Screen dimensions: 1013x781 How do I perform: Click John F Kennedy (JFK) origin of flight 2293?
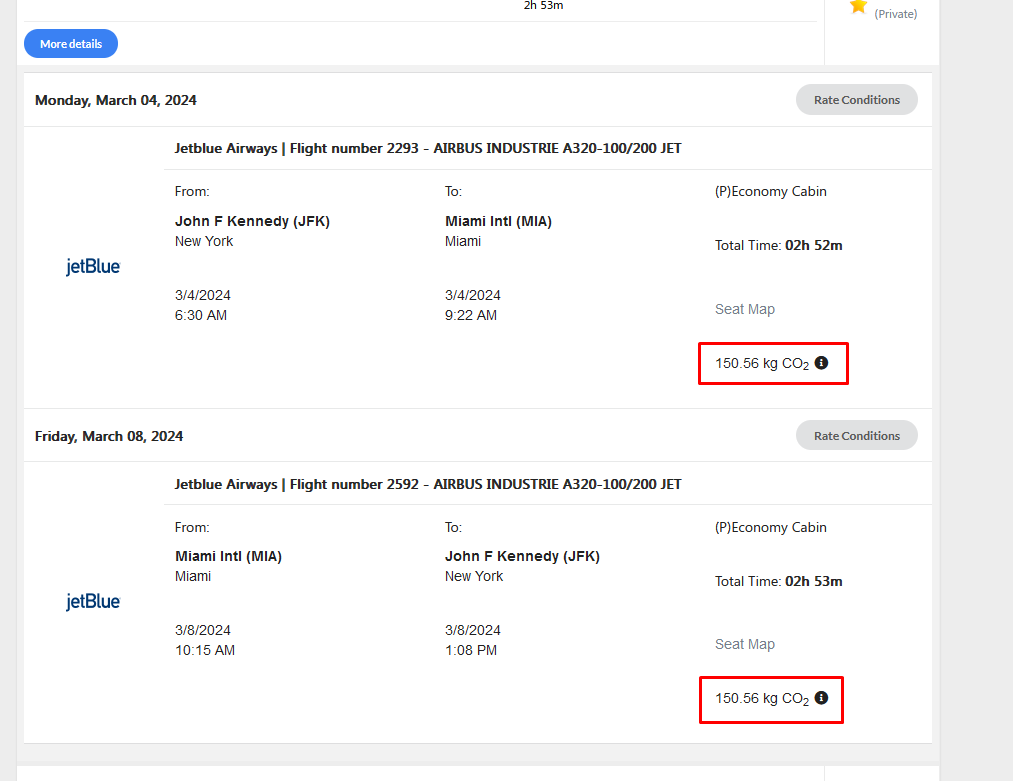tap(252, 221)
